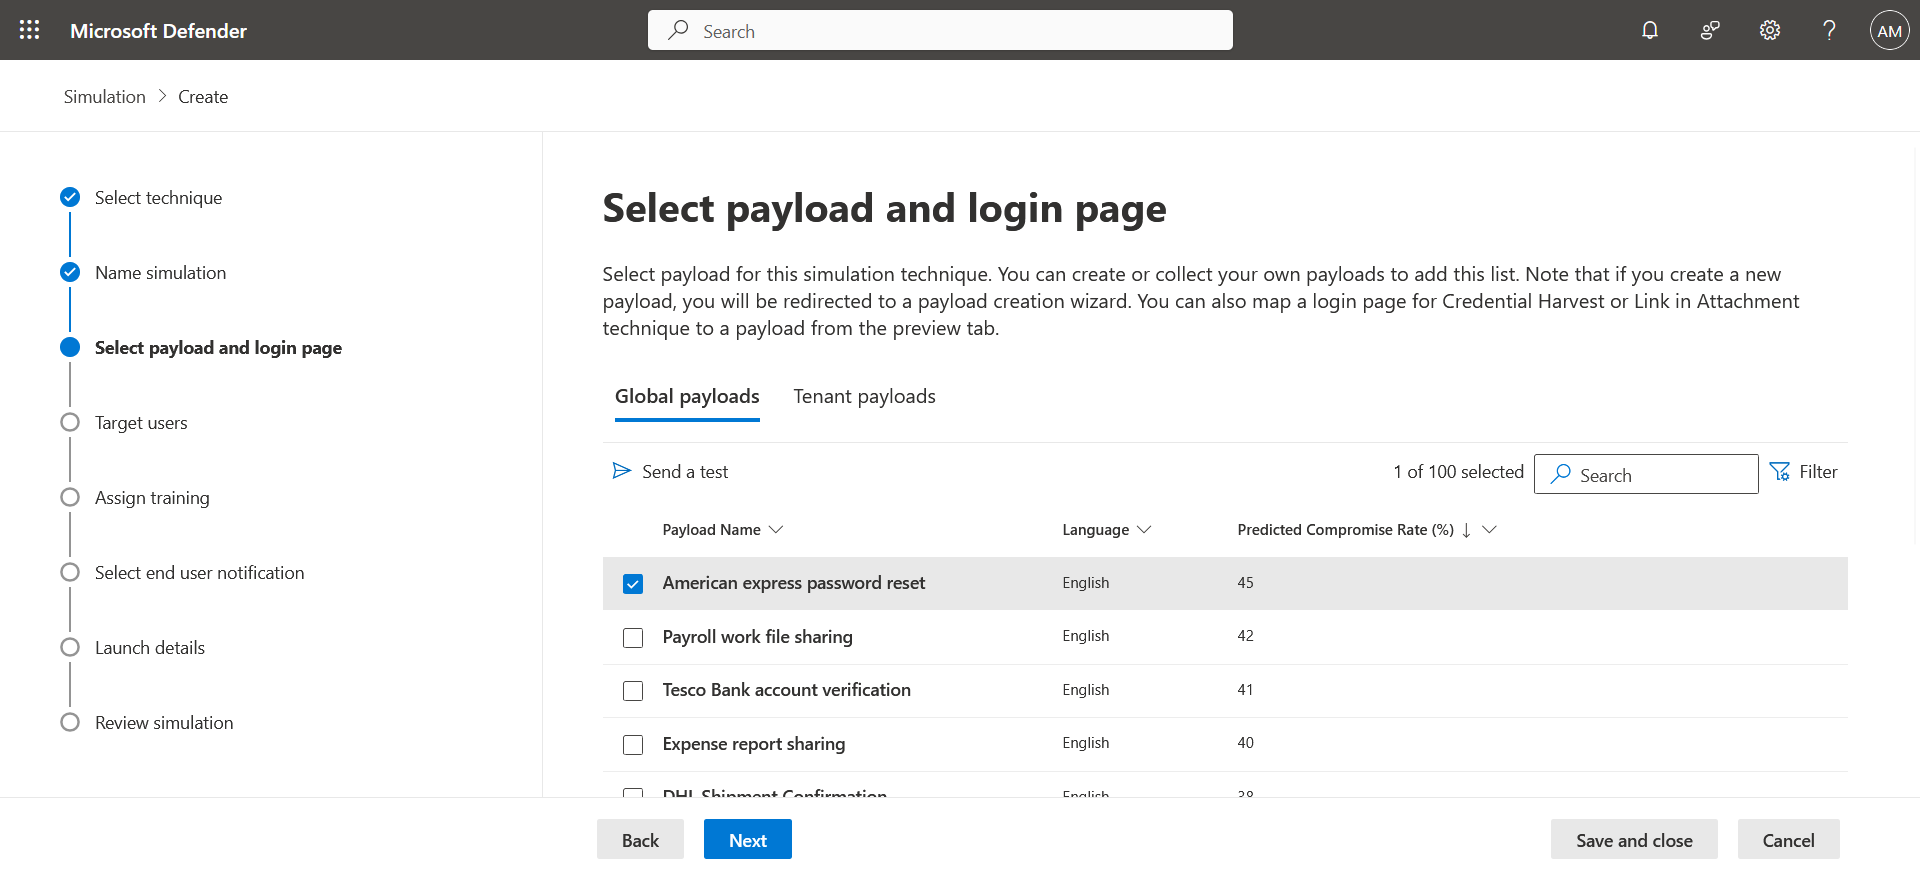Click the English language cell for Tesco Bank
Viewport: 1920px width, 879px height.
[1086, 690]
